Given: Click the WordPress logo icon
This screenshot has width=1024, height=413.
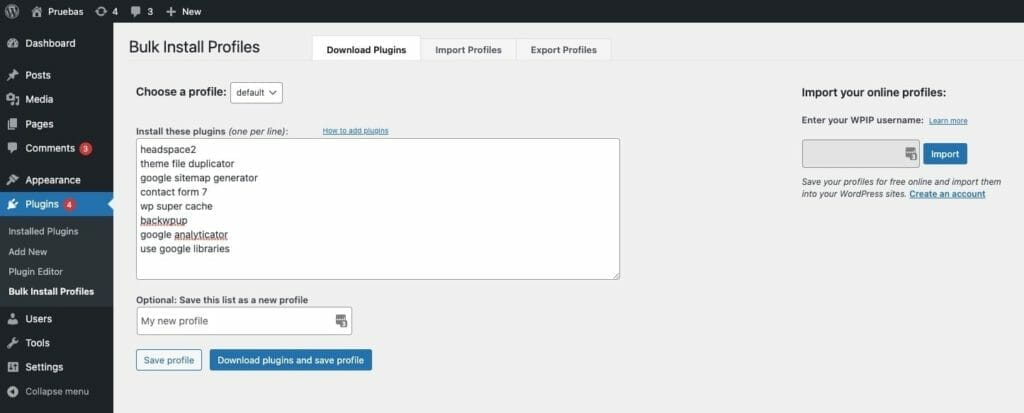Looking at the screenshot, I should point(12,11).
